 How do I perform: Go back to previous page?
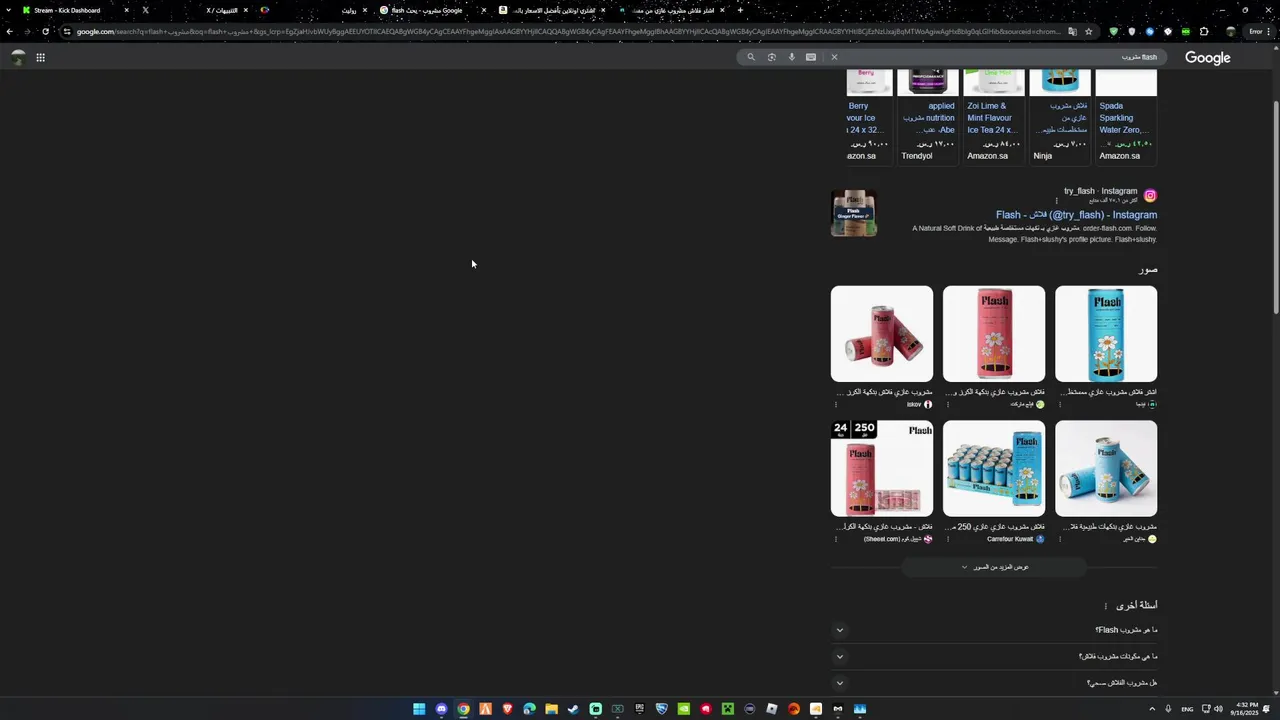(x=9, y=31)
